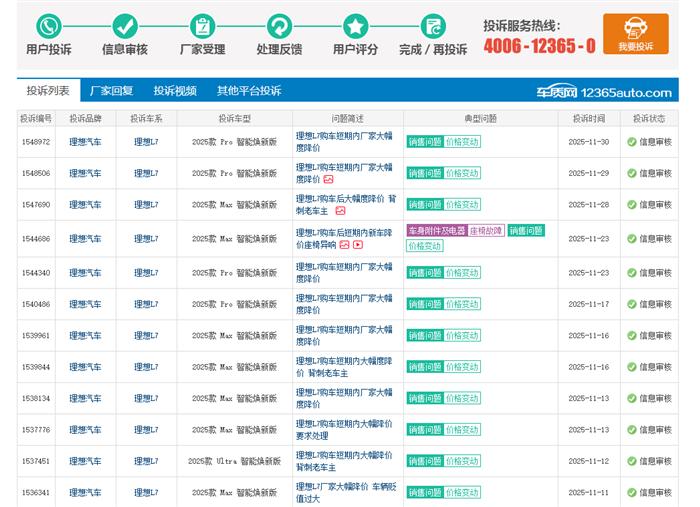Click the 厂家受理 clipboard step icon
The width and height of the screenshot is (700, 507).
[202, 26]
